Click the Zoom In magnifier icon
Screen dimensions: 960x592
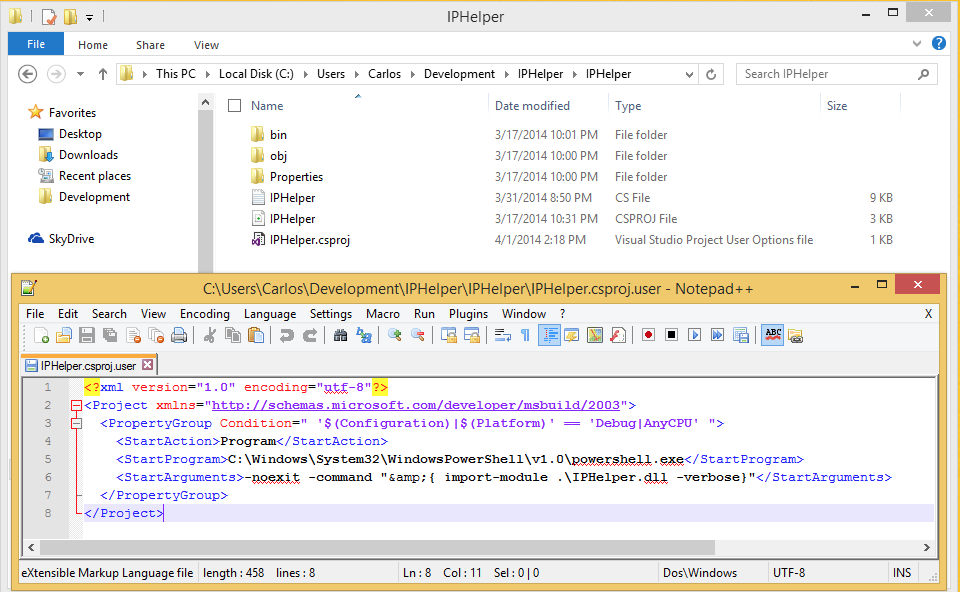coord(395,335)
